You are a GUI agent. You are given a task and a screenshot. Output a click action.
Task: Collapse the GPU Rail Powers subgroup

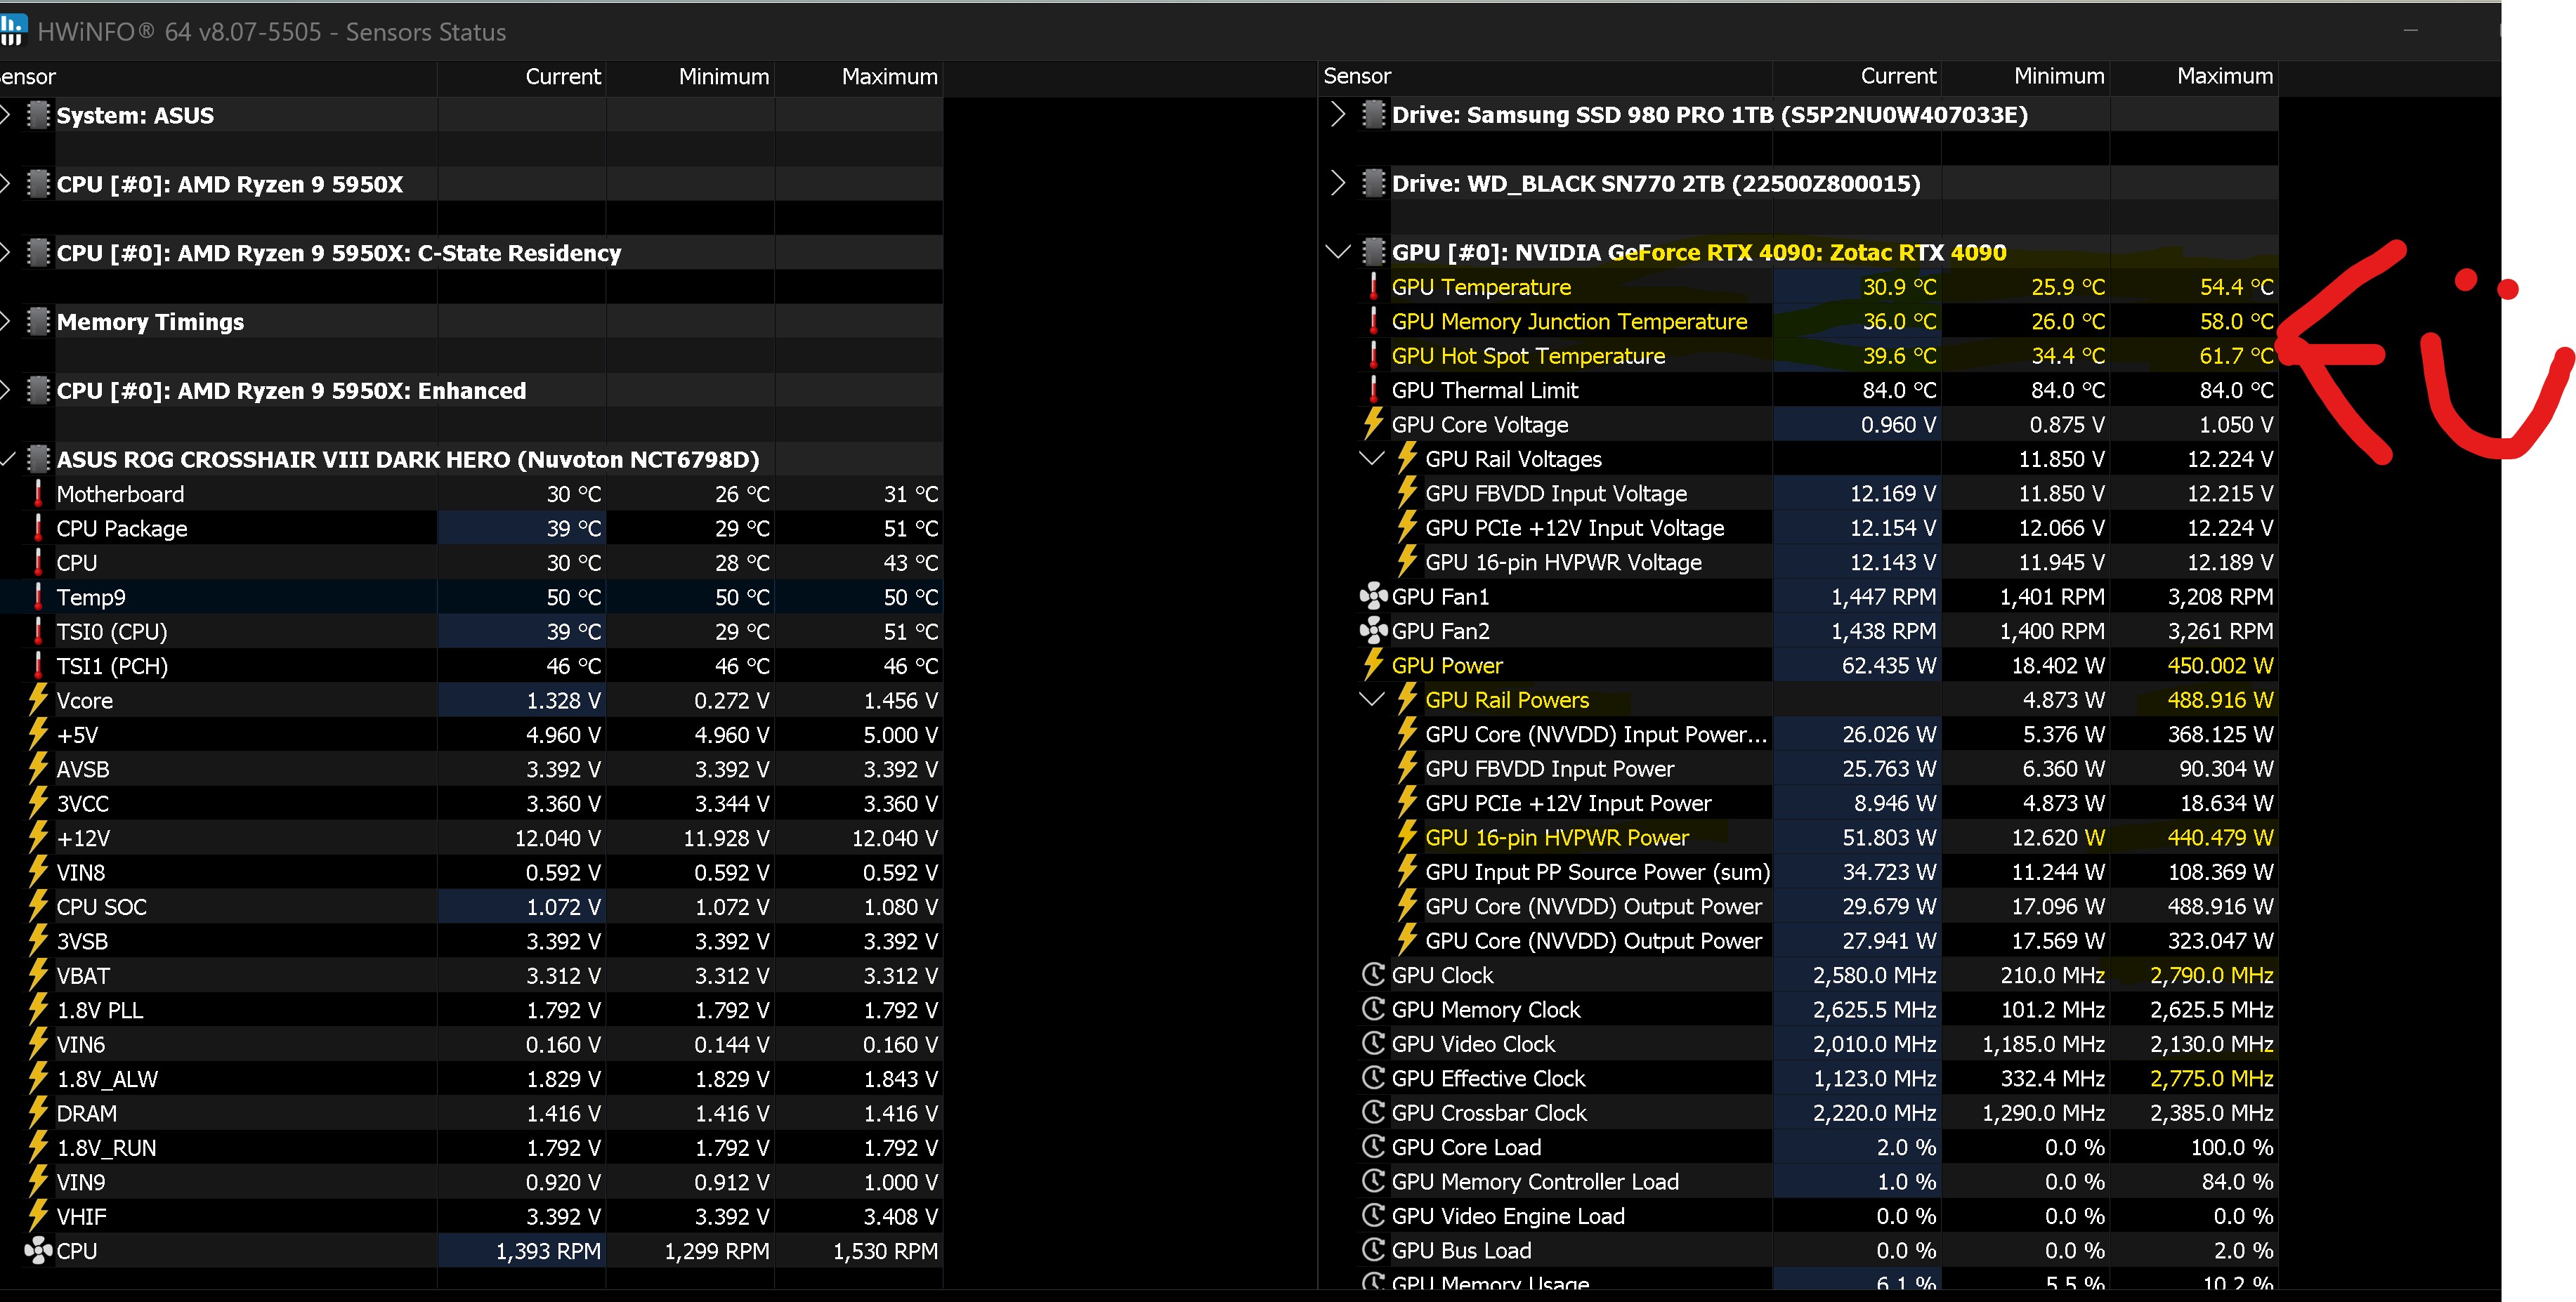[x=1372, y=700]
